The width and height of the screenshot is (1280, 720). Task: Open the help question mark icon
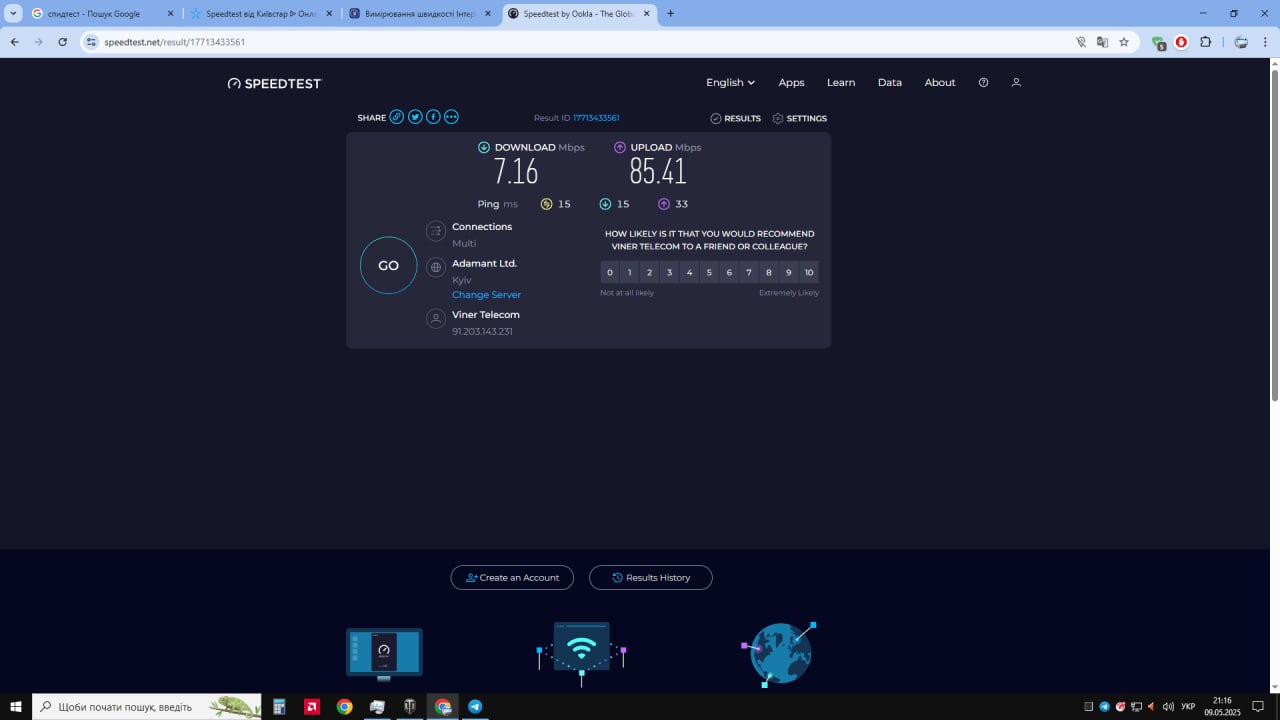(983, 83)
